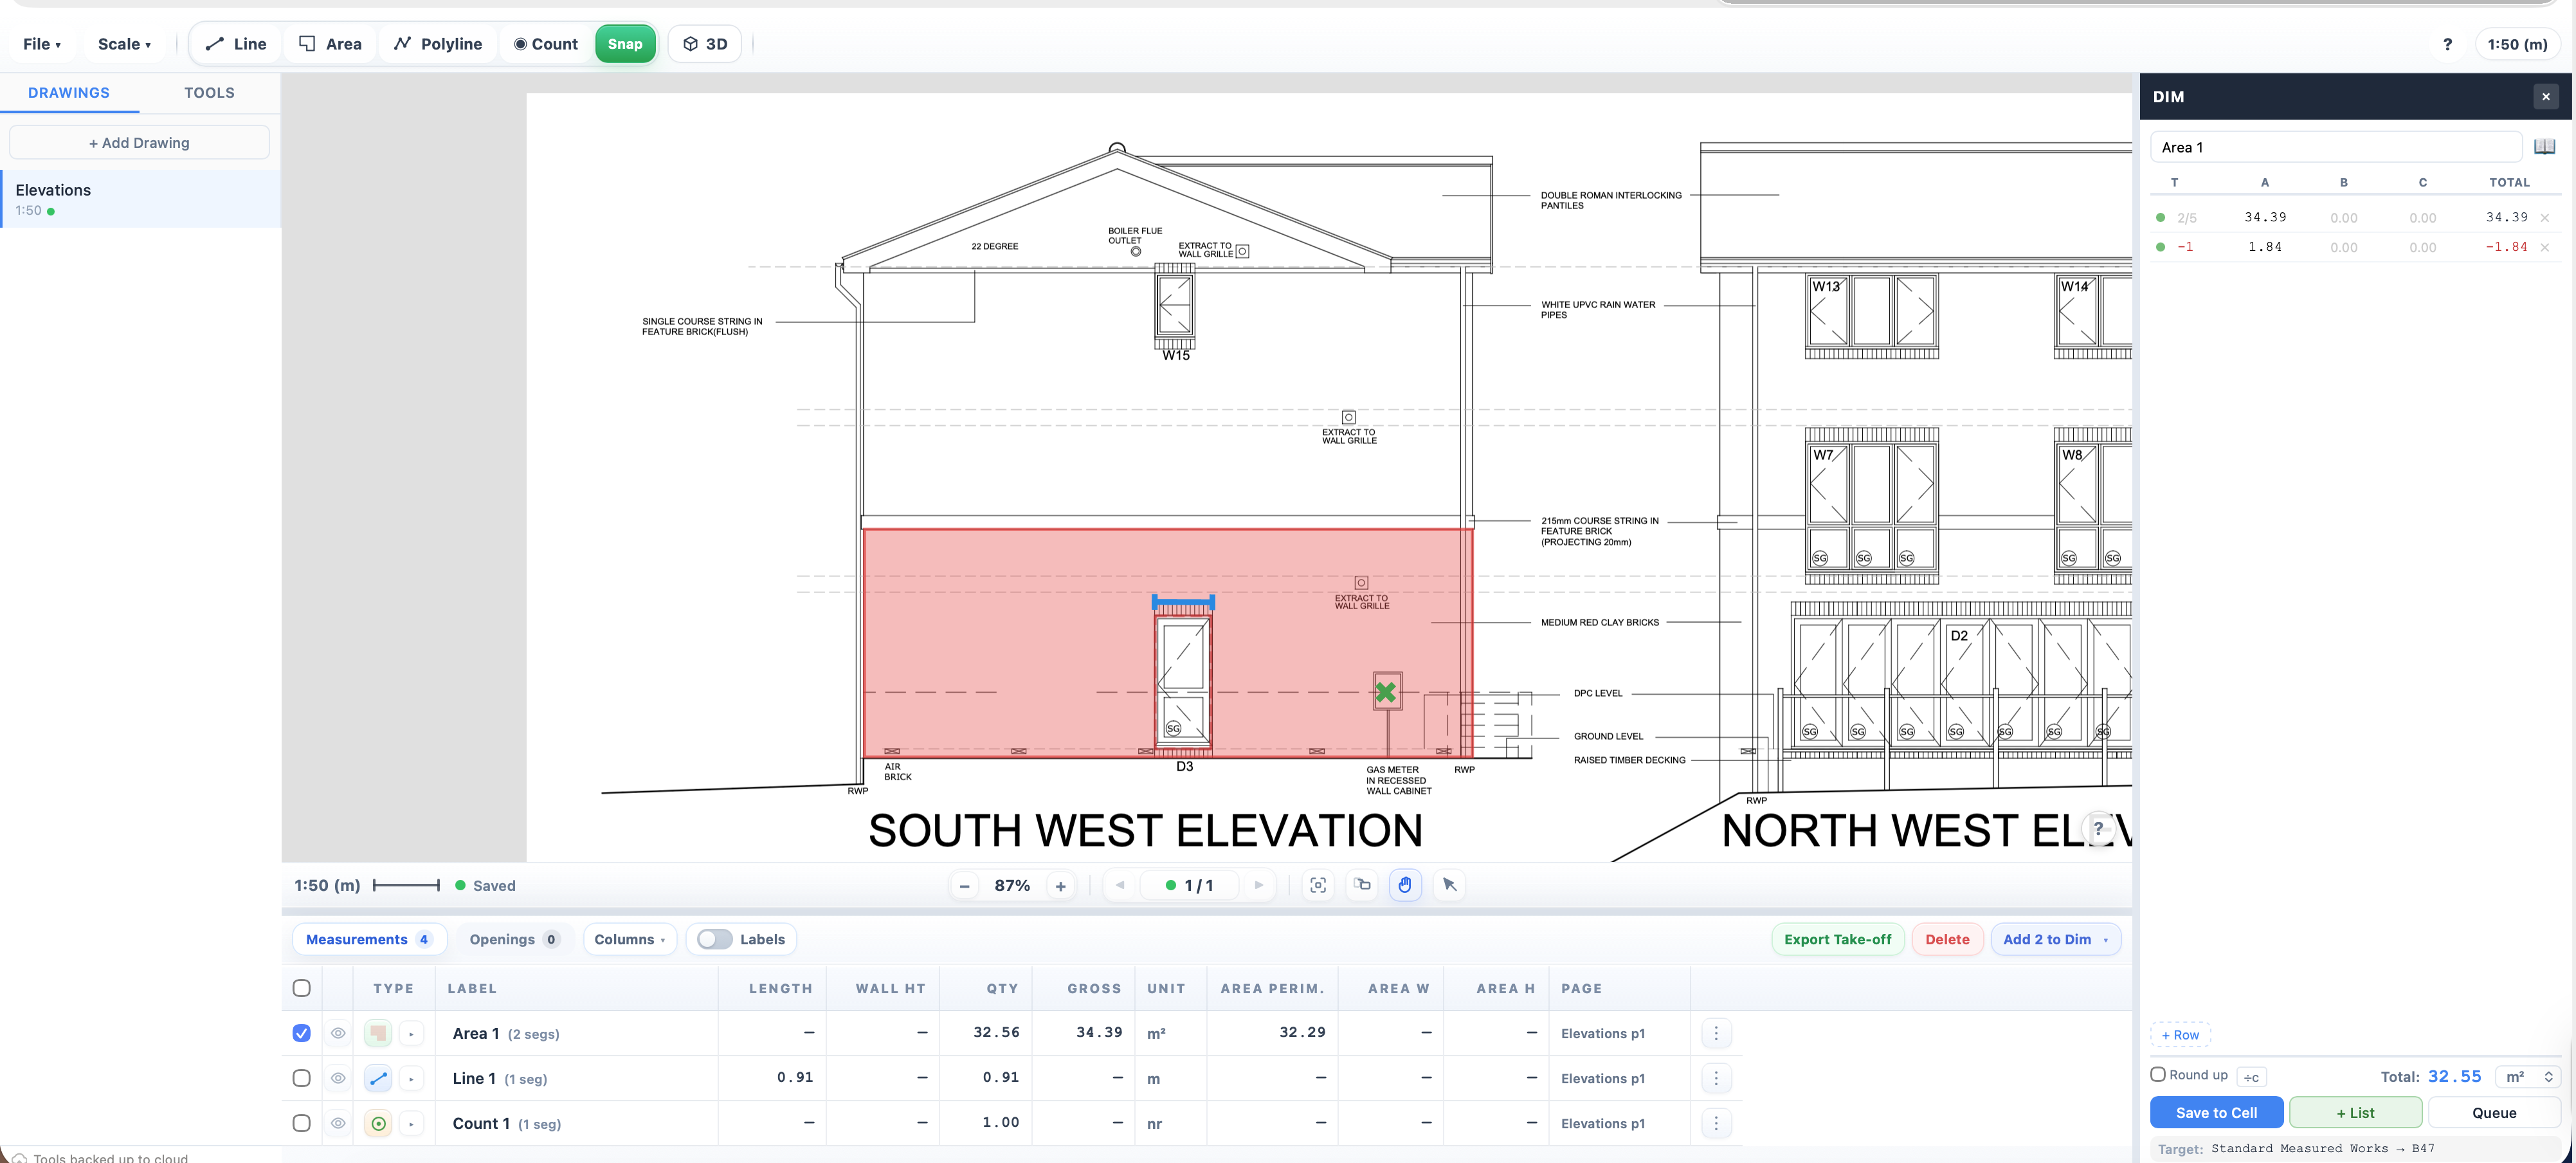Open the File menu

pyautogui.click(x=42, y=44)
